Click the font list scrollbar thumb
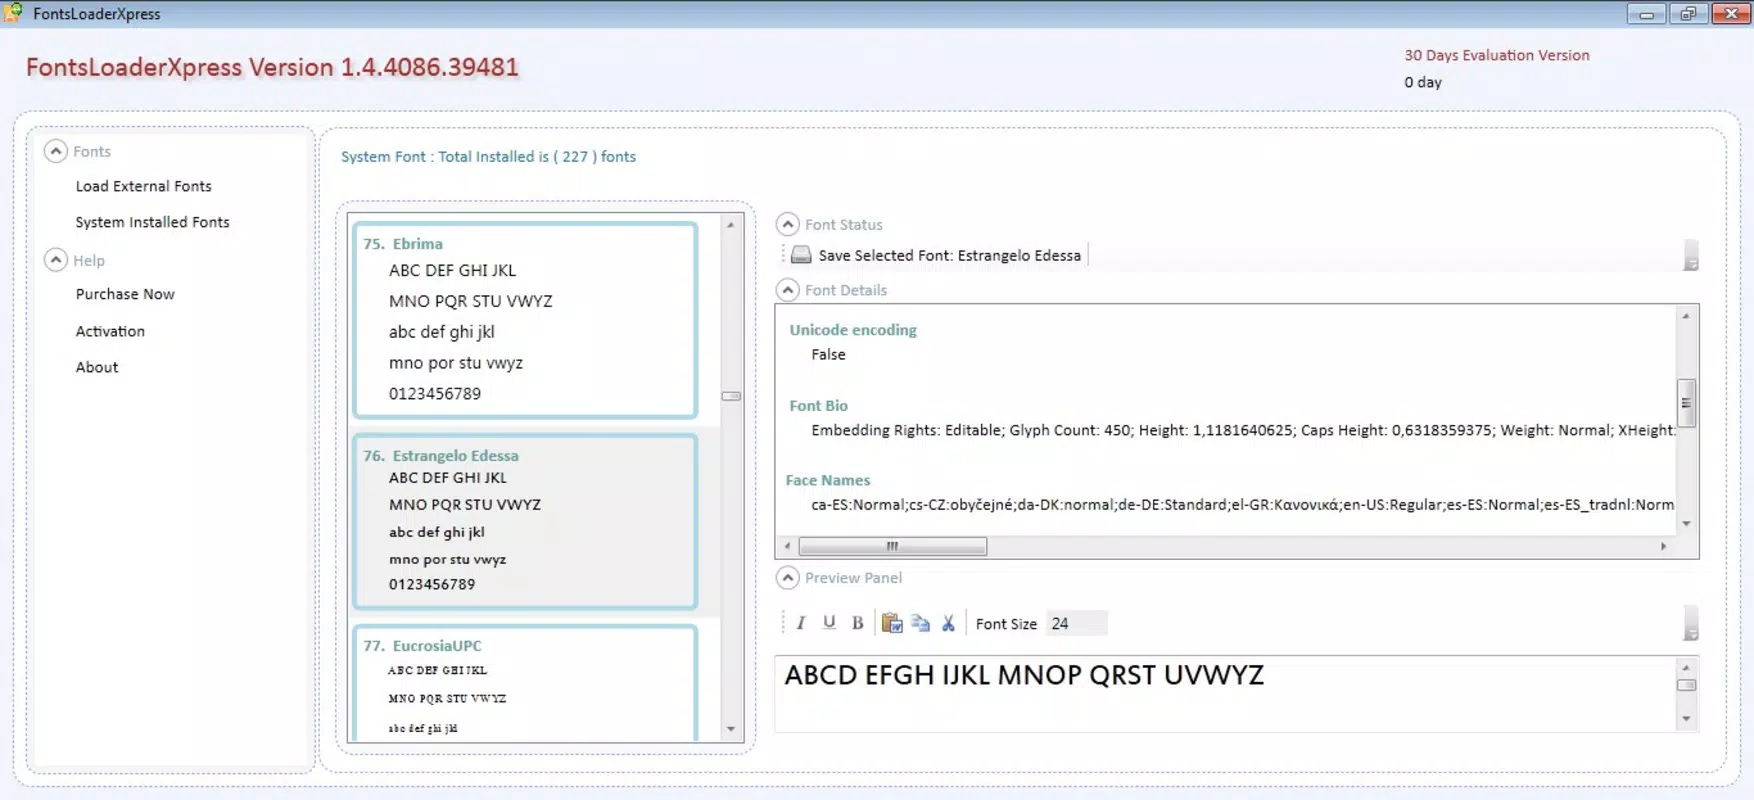The height and width of the screenshot is (800, 1754). 731,396
